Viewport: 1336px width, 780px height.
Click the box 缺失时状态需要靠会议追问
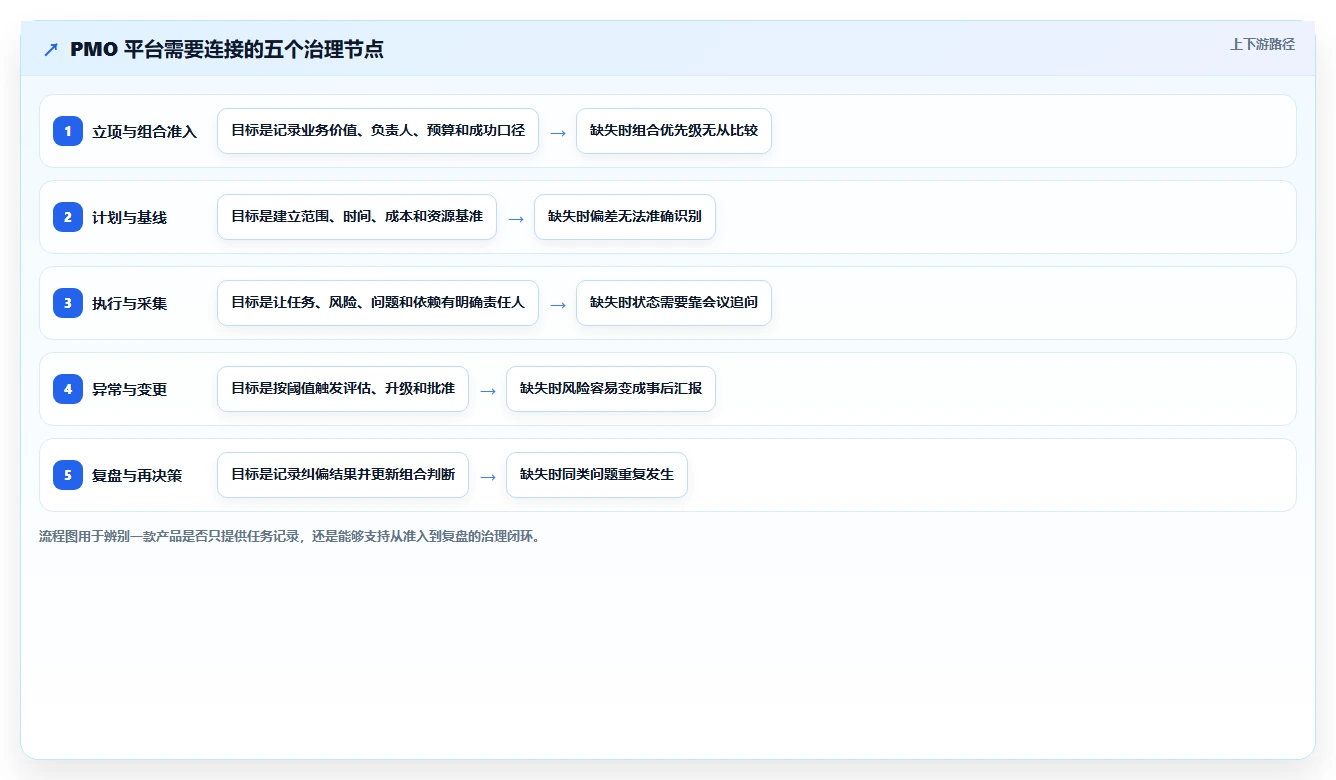tap(674, 303)
